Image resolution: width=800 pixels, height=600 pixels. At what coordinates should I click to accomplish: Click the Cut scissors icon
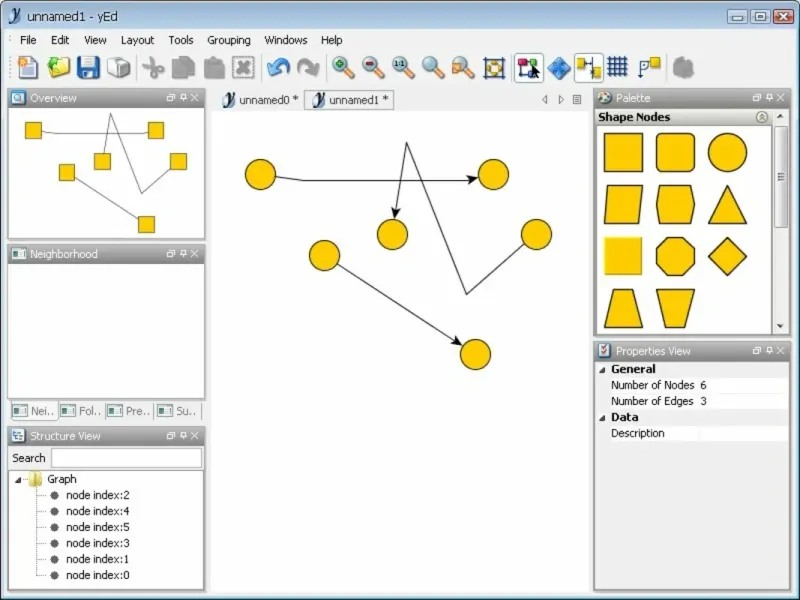click(x=153, y=67)
